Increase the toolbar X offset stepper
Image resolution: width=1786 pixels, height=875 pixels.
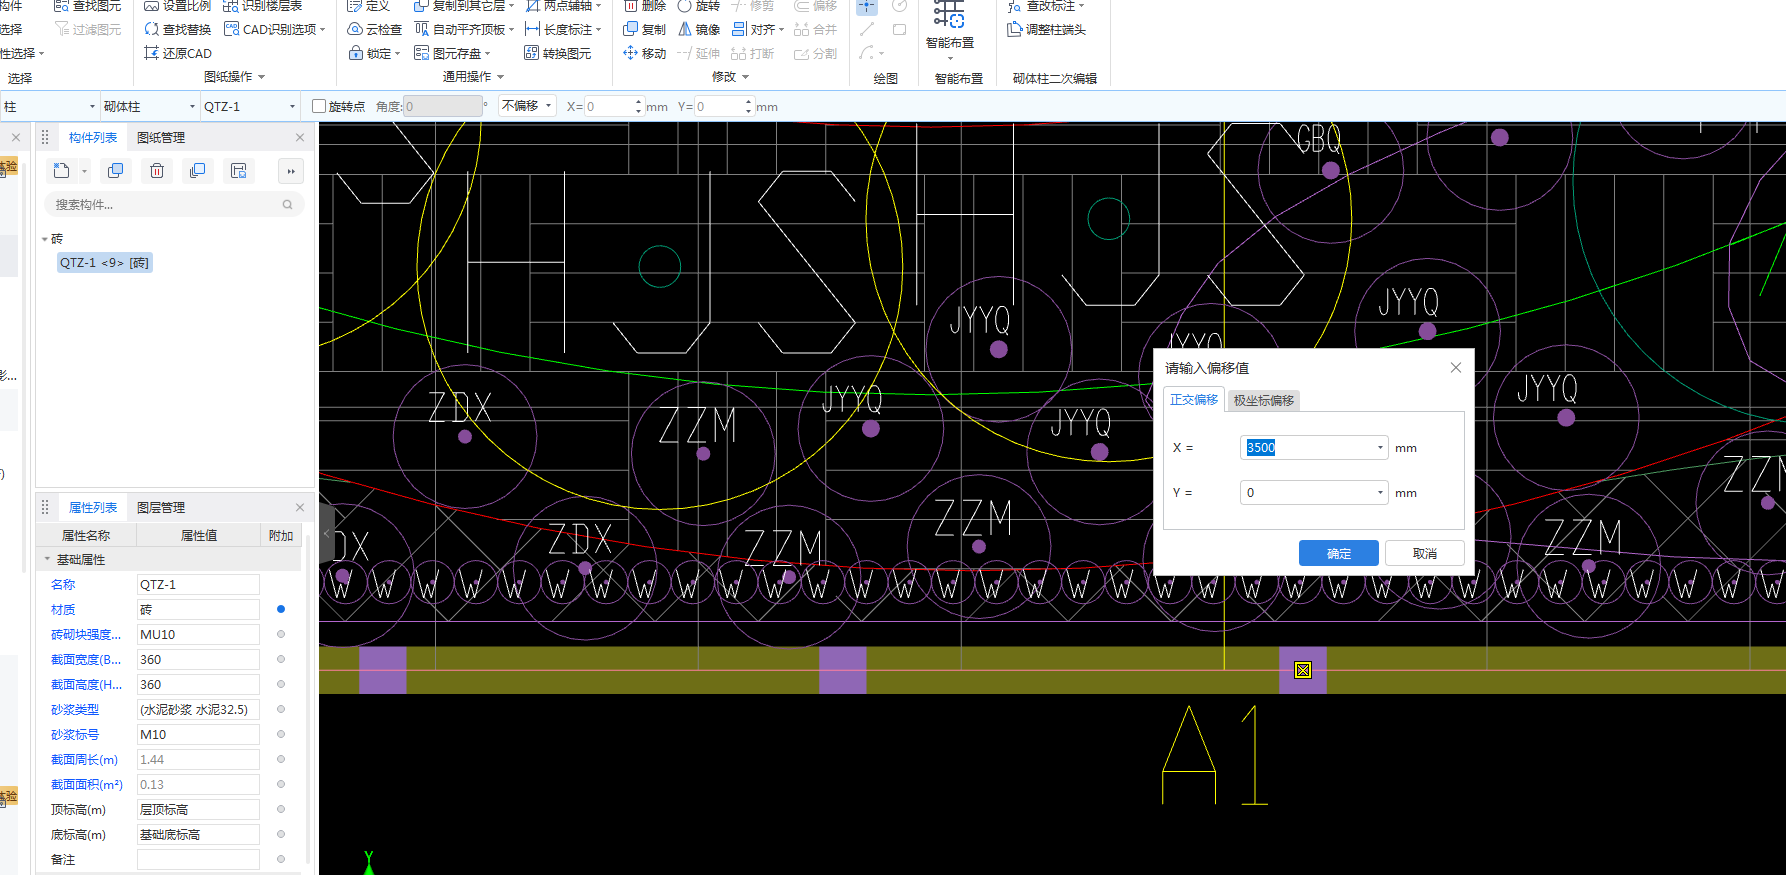639,101
